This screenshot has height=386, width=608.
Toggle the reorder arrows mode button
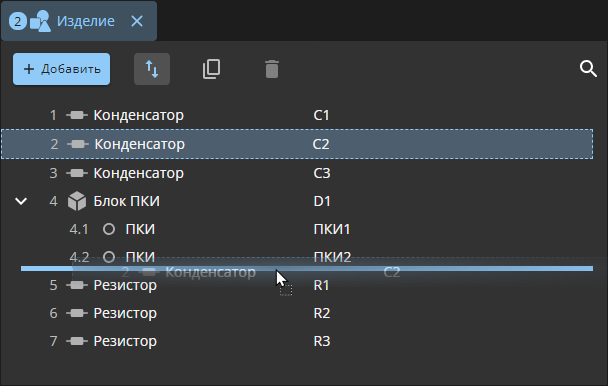(152, 69)
